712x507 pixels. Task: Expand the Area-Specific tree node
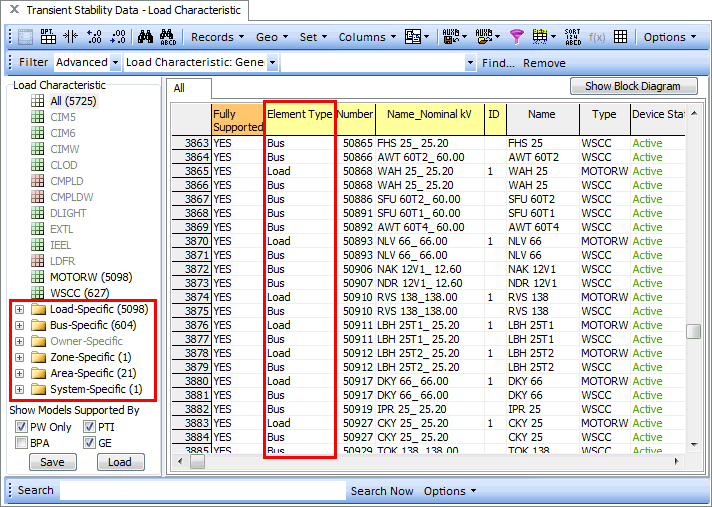click(19, 374)
